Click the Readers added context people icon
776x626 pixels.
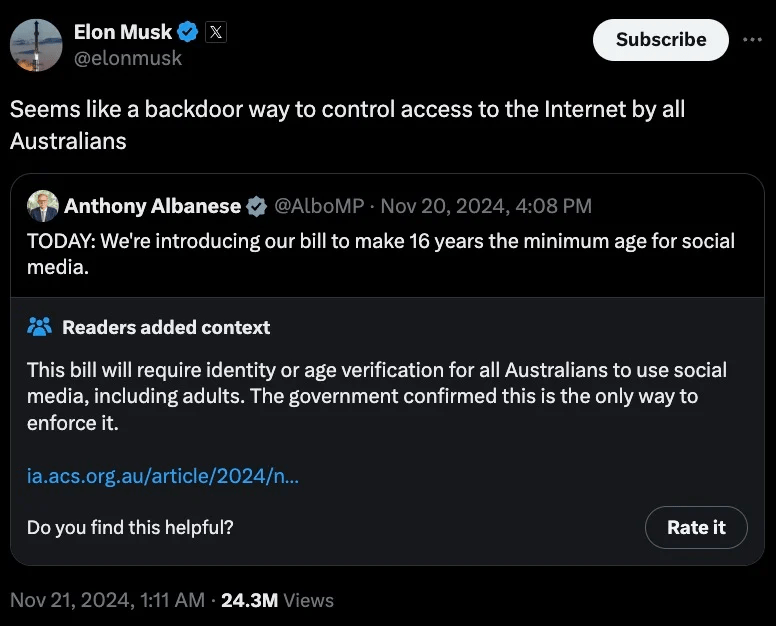coord(40,327)
